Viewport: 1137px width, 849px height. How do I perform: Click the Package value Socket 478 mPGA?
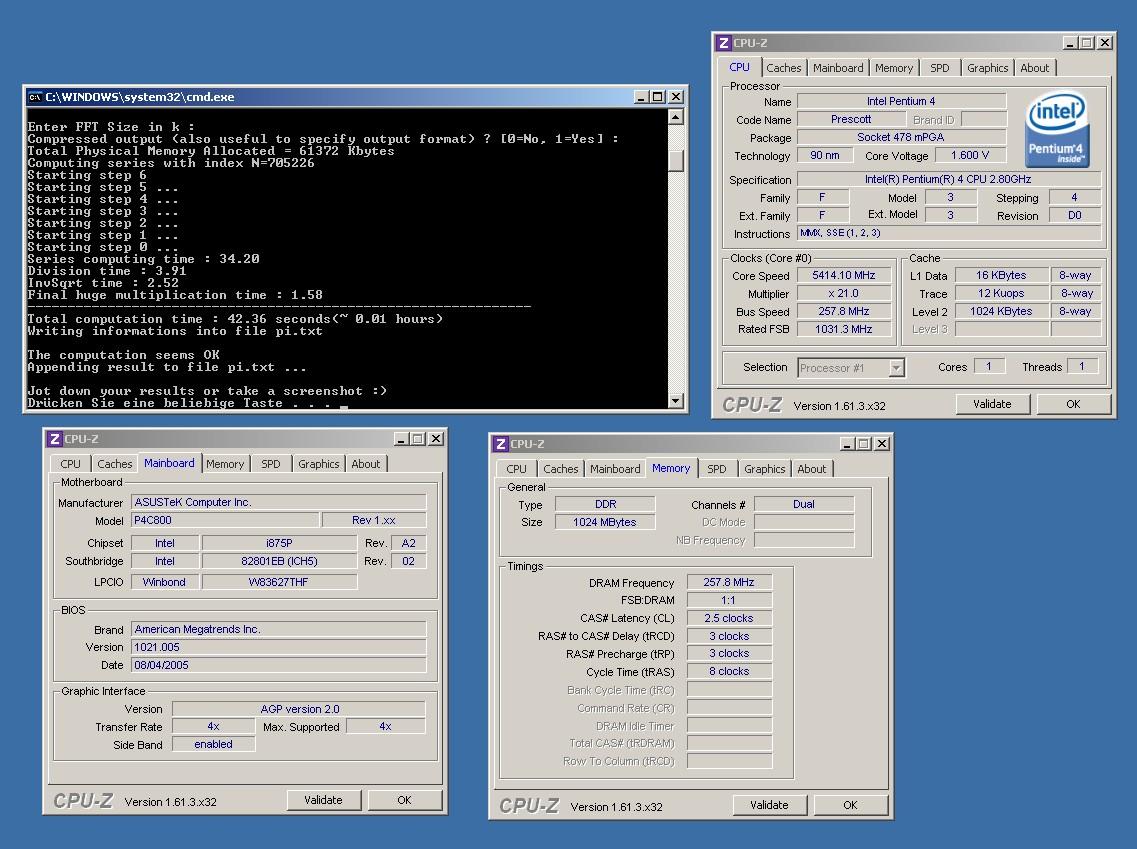pyautogui.click(x=901, y=137)
